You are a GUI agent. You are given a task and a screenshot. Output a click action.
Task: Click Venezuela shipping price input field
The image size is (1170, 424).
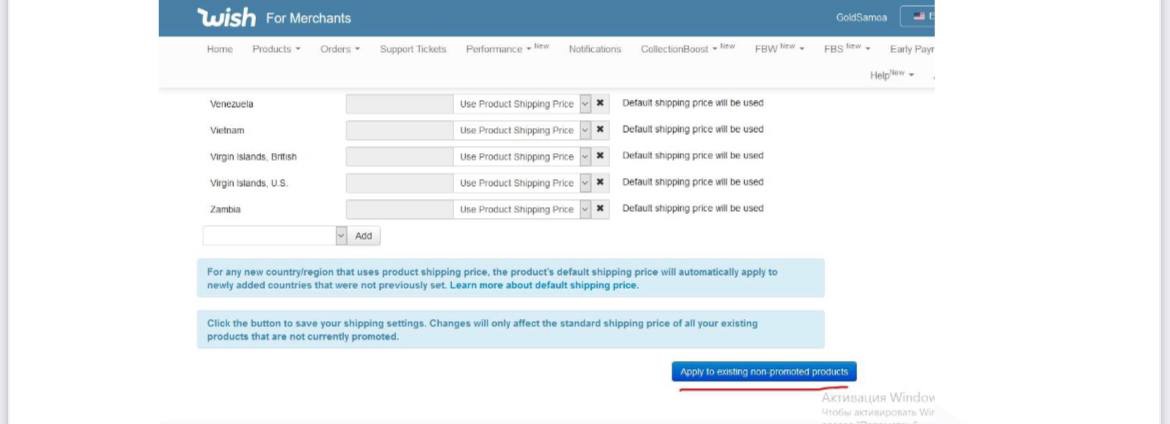(x=399, y=104)
